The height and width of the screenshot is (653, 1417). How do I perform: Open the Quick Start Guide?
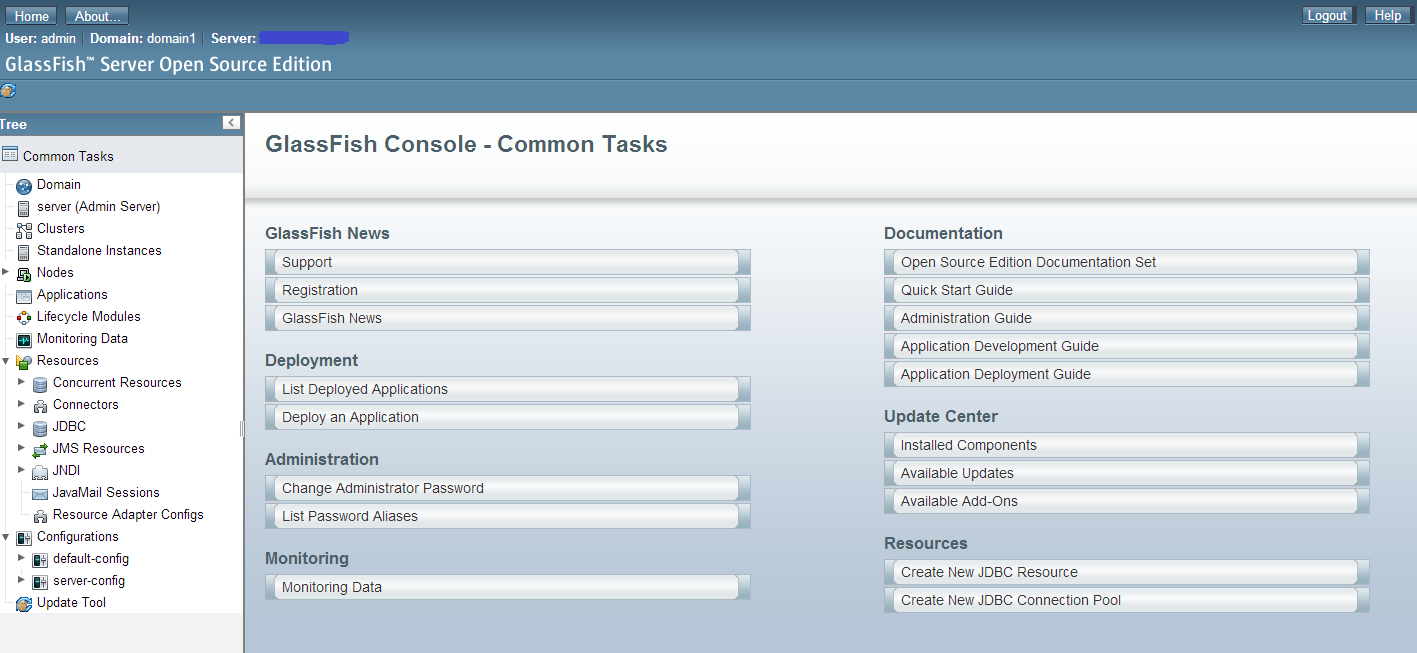[x=1127, y=290]
